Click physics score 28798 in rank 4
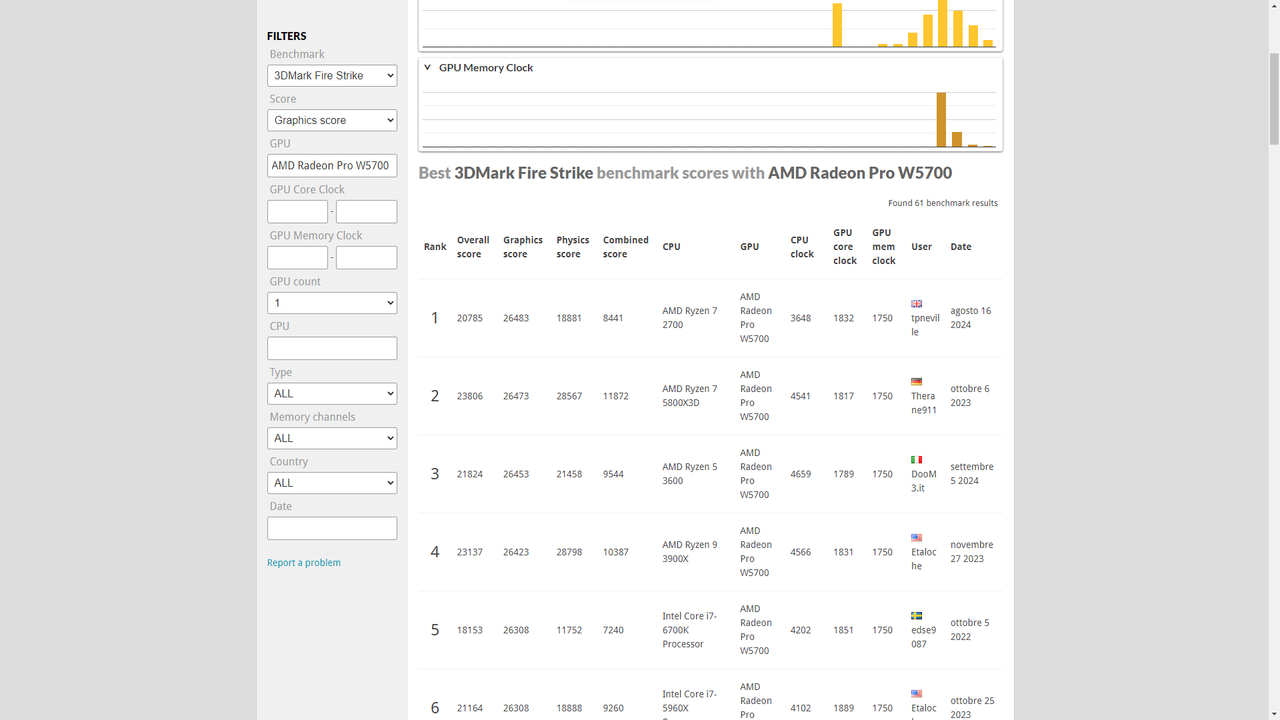This screenshot has height=720, width=1280. point(569,552)
